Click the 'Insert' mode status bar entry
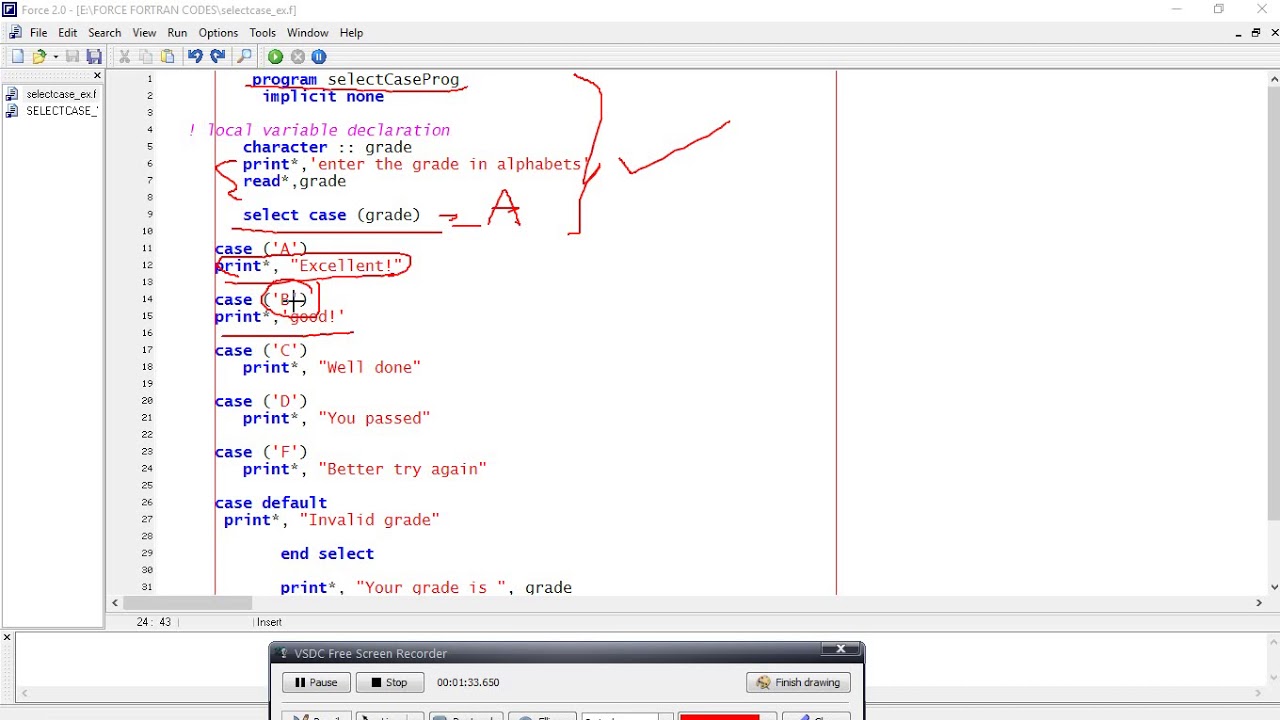This screenshot has width=1280, height=720. tap(269, 622)
